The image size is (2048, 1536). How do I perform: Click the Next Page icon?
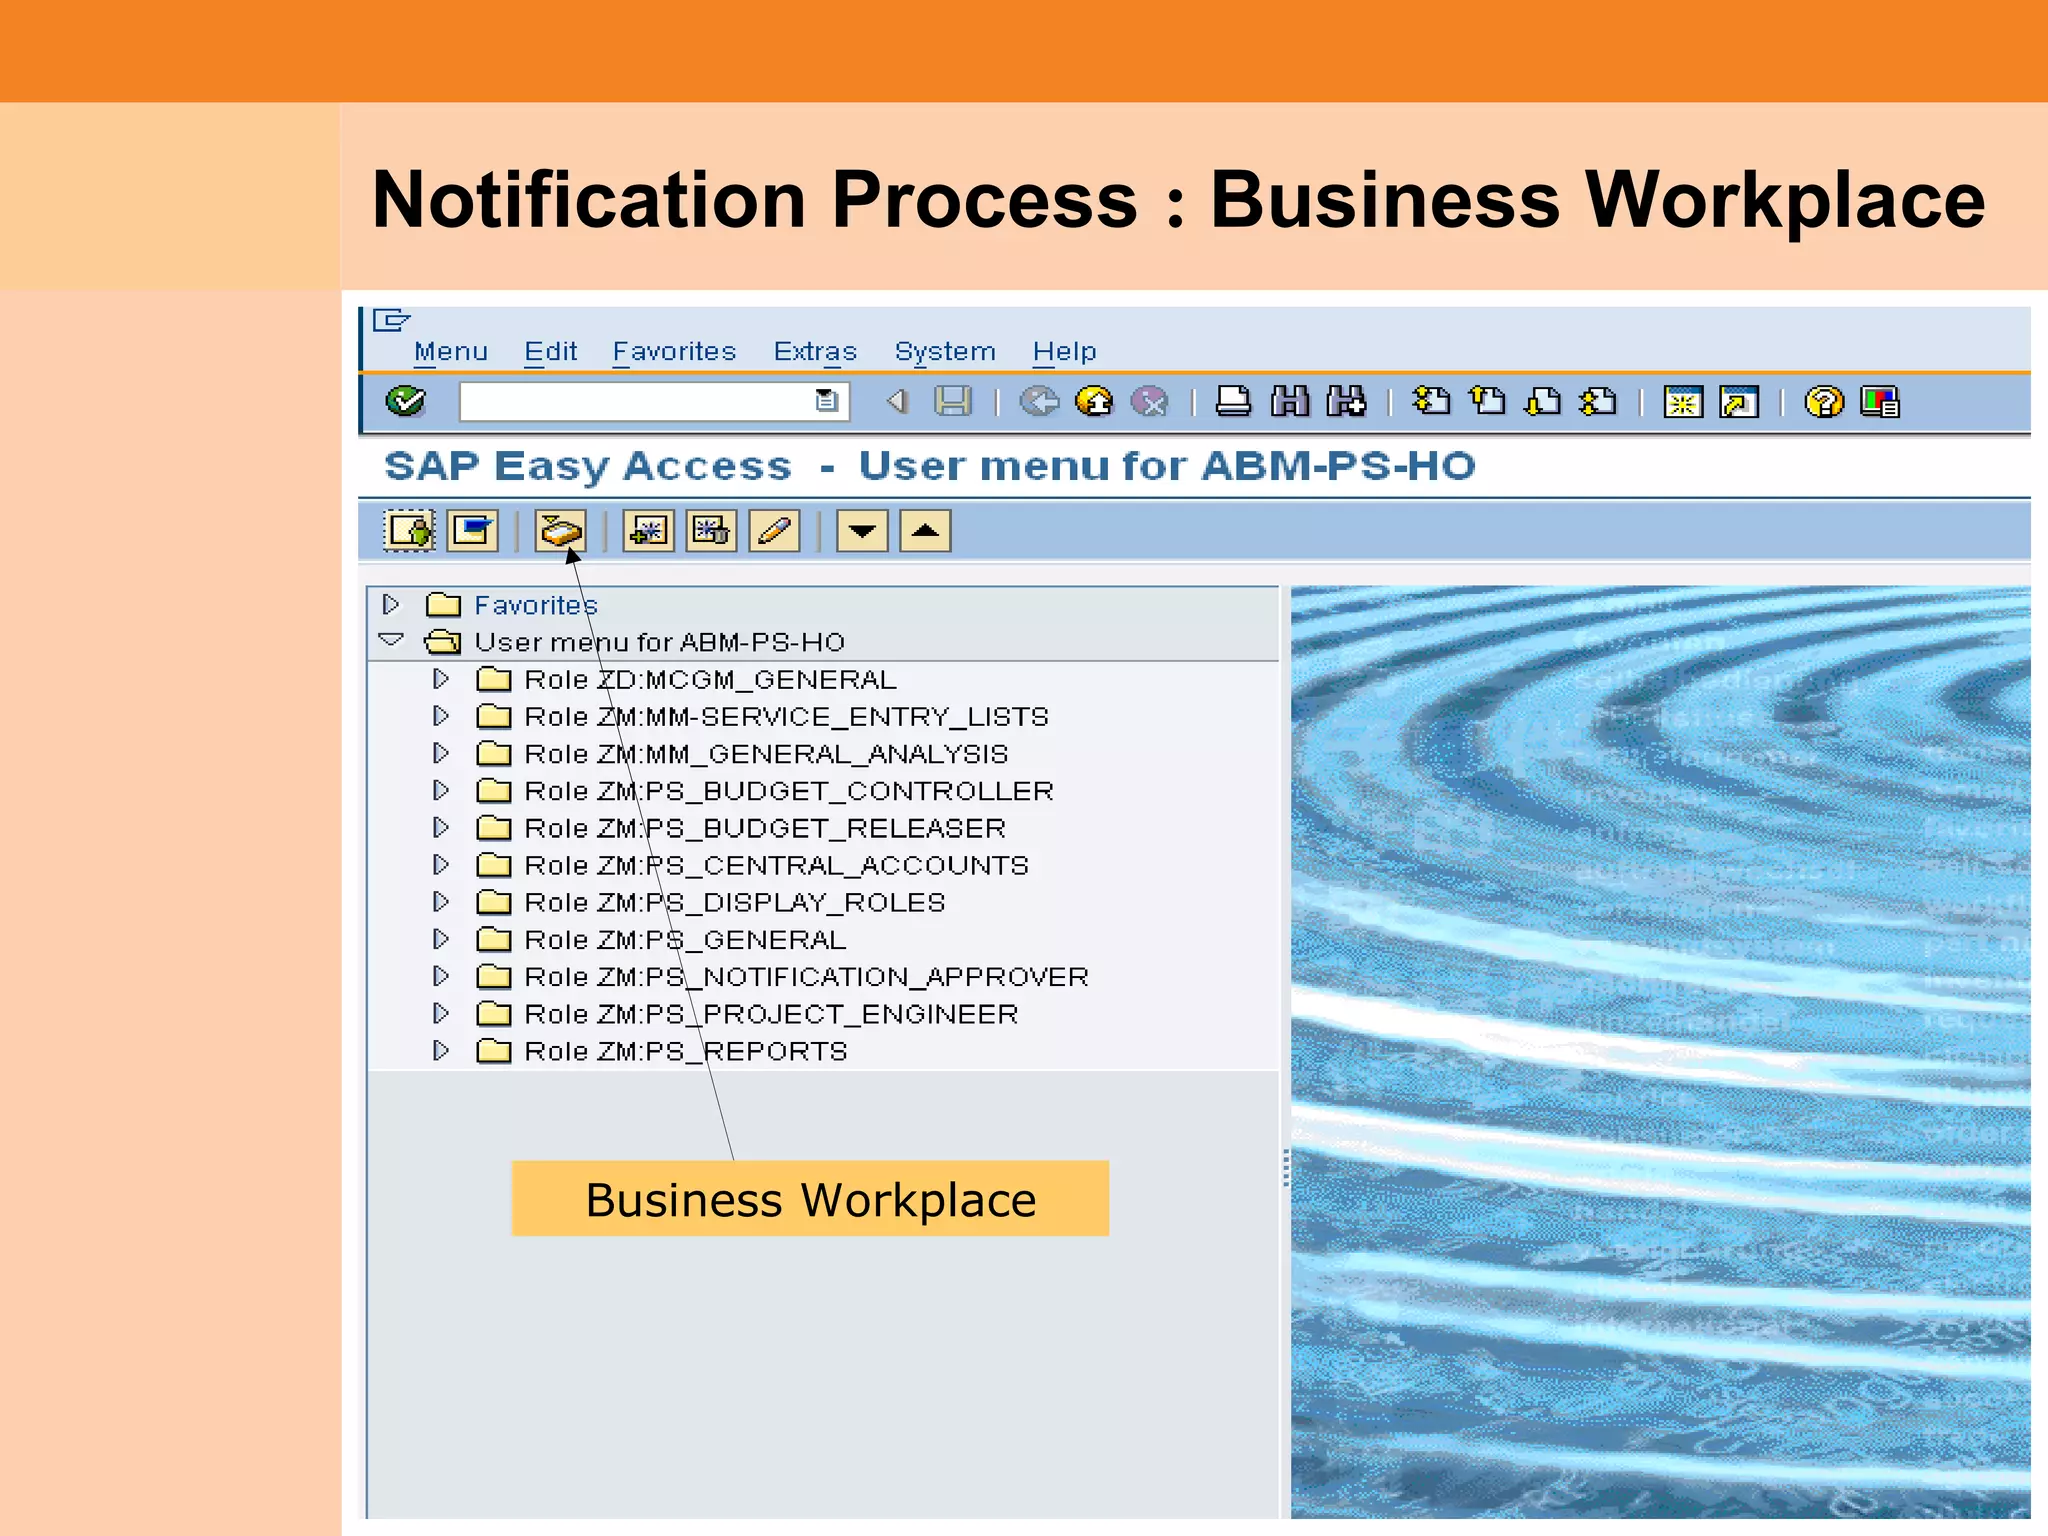[1543, 402]
